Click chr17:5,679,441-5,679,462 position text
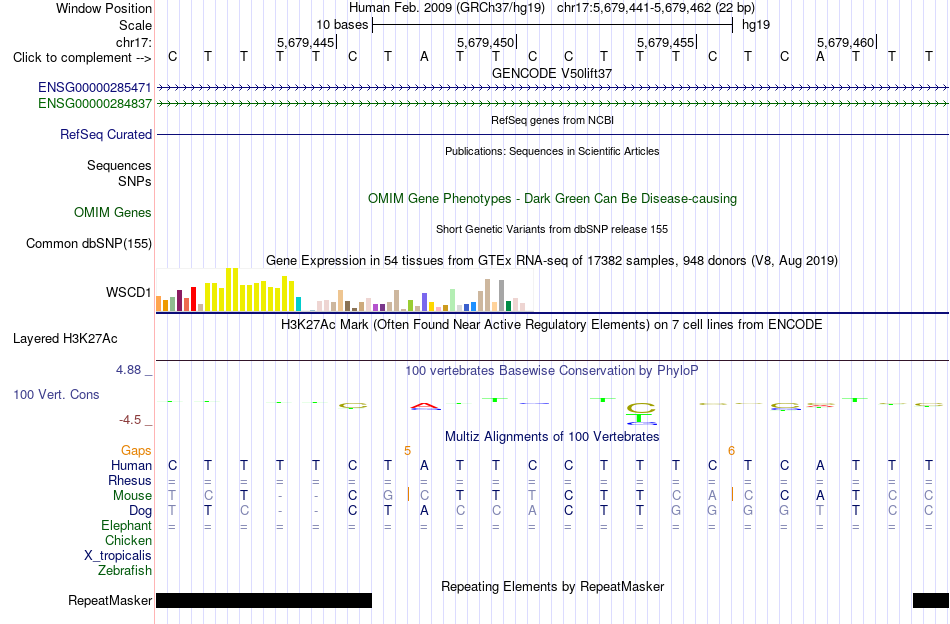950x624 pixels. pyautogui.click(x=656, y=8)
